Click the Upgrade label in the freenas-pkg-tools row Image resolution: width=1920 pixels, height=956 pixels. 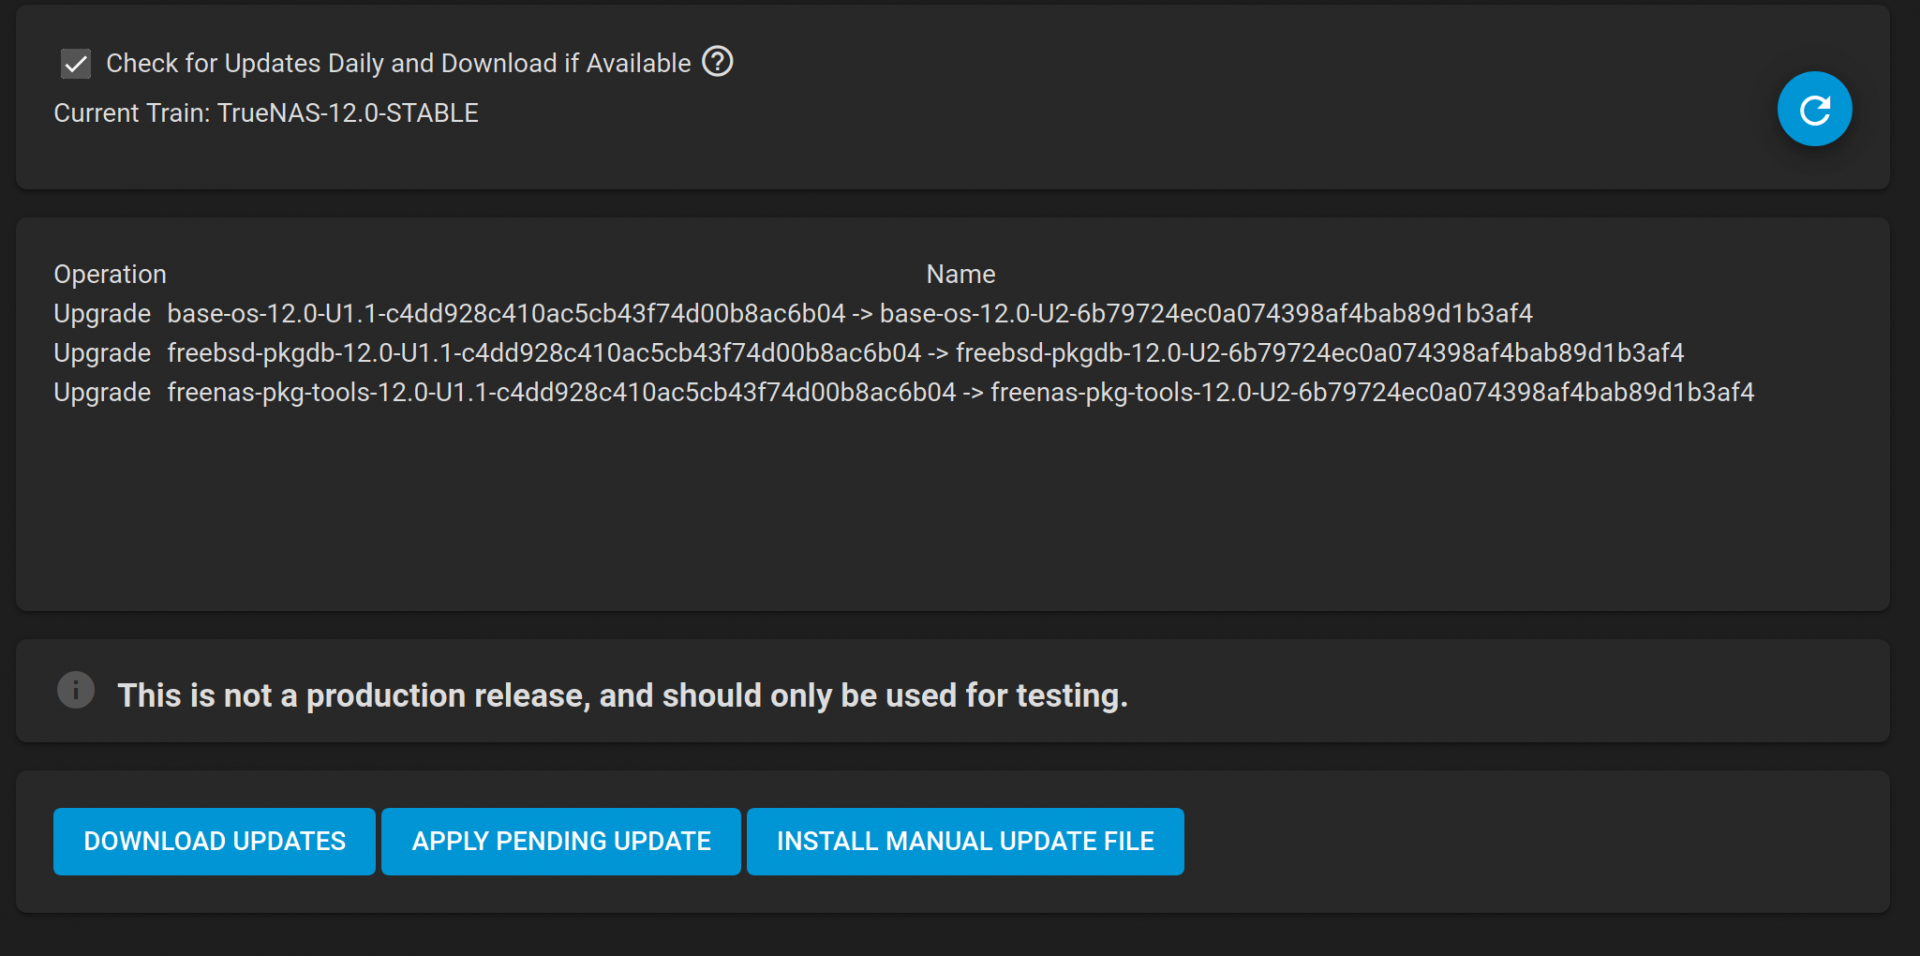tap(102, 393)
